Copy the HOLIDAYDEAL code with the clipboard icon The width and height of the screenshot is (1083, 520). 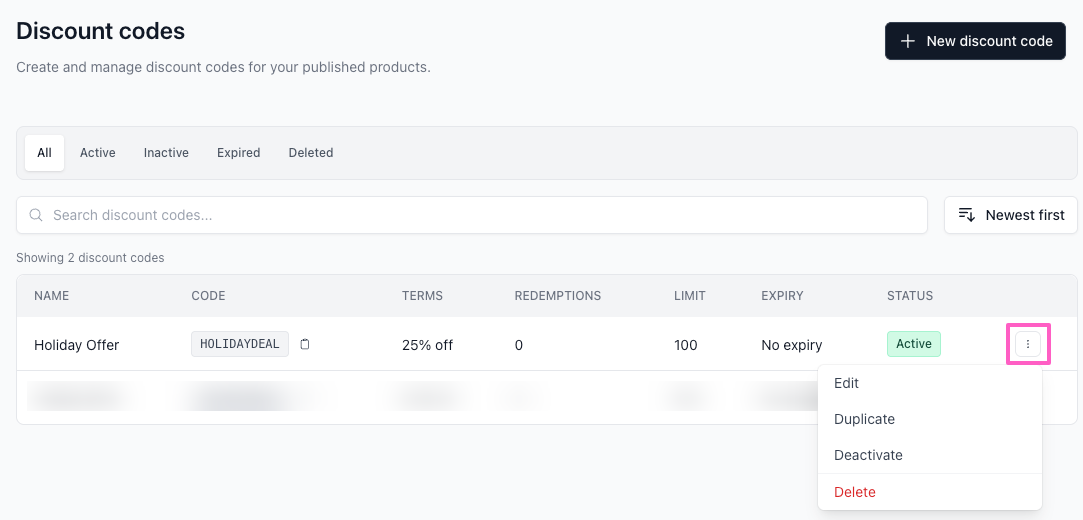click(305, 344)
